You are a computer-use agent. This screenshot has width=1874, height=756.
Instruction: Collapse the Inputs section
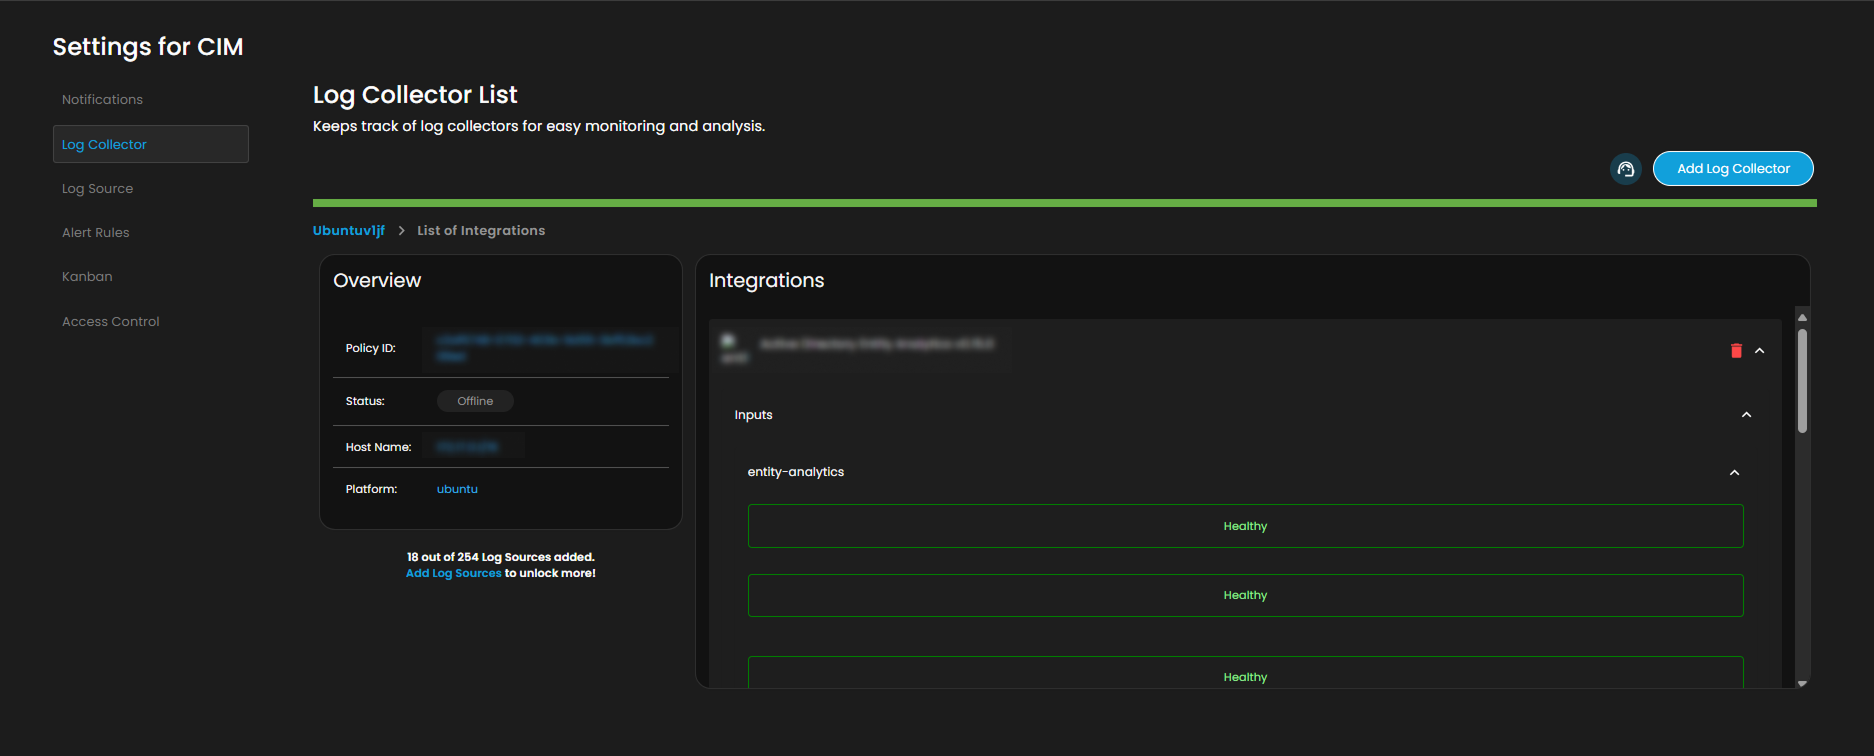pos(1746,415)
